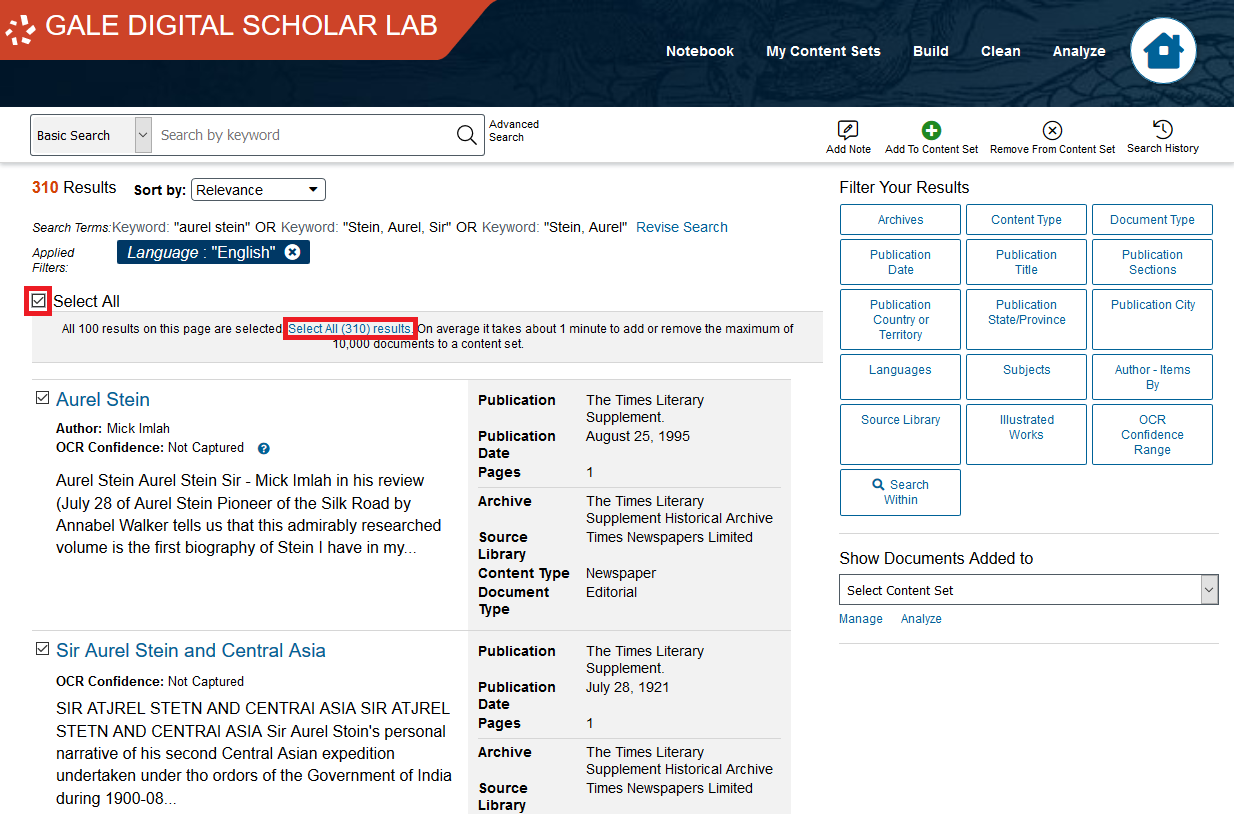Open the Sort by Relevance dropdown
The width and height of the screenshot is (1234, 814).
(x=258, y=189)
